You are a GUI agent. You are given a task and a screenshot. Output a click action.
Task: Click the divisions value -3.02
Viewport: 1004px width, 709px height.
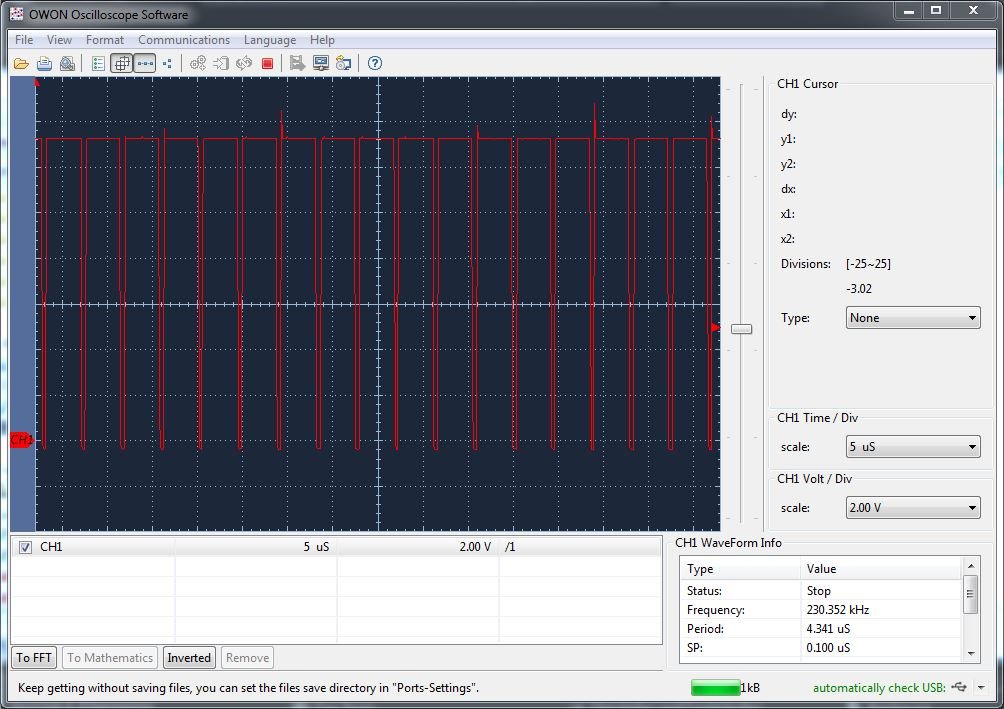point(859,289)
